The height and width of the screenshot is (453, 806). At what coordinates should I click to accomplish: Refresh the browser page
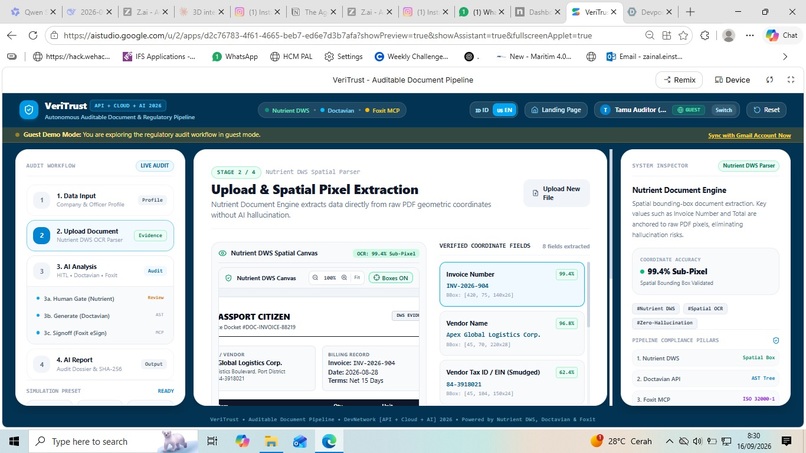(x=33, y=35)
